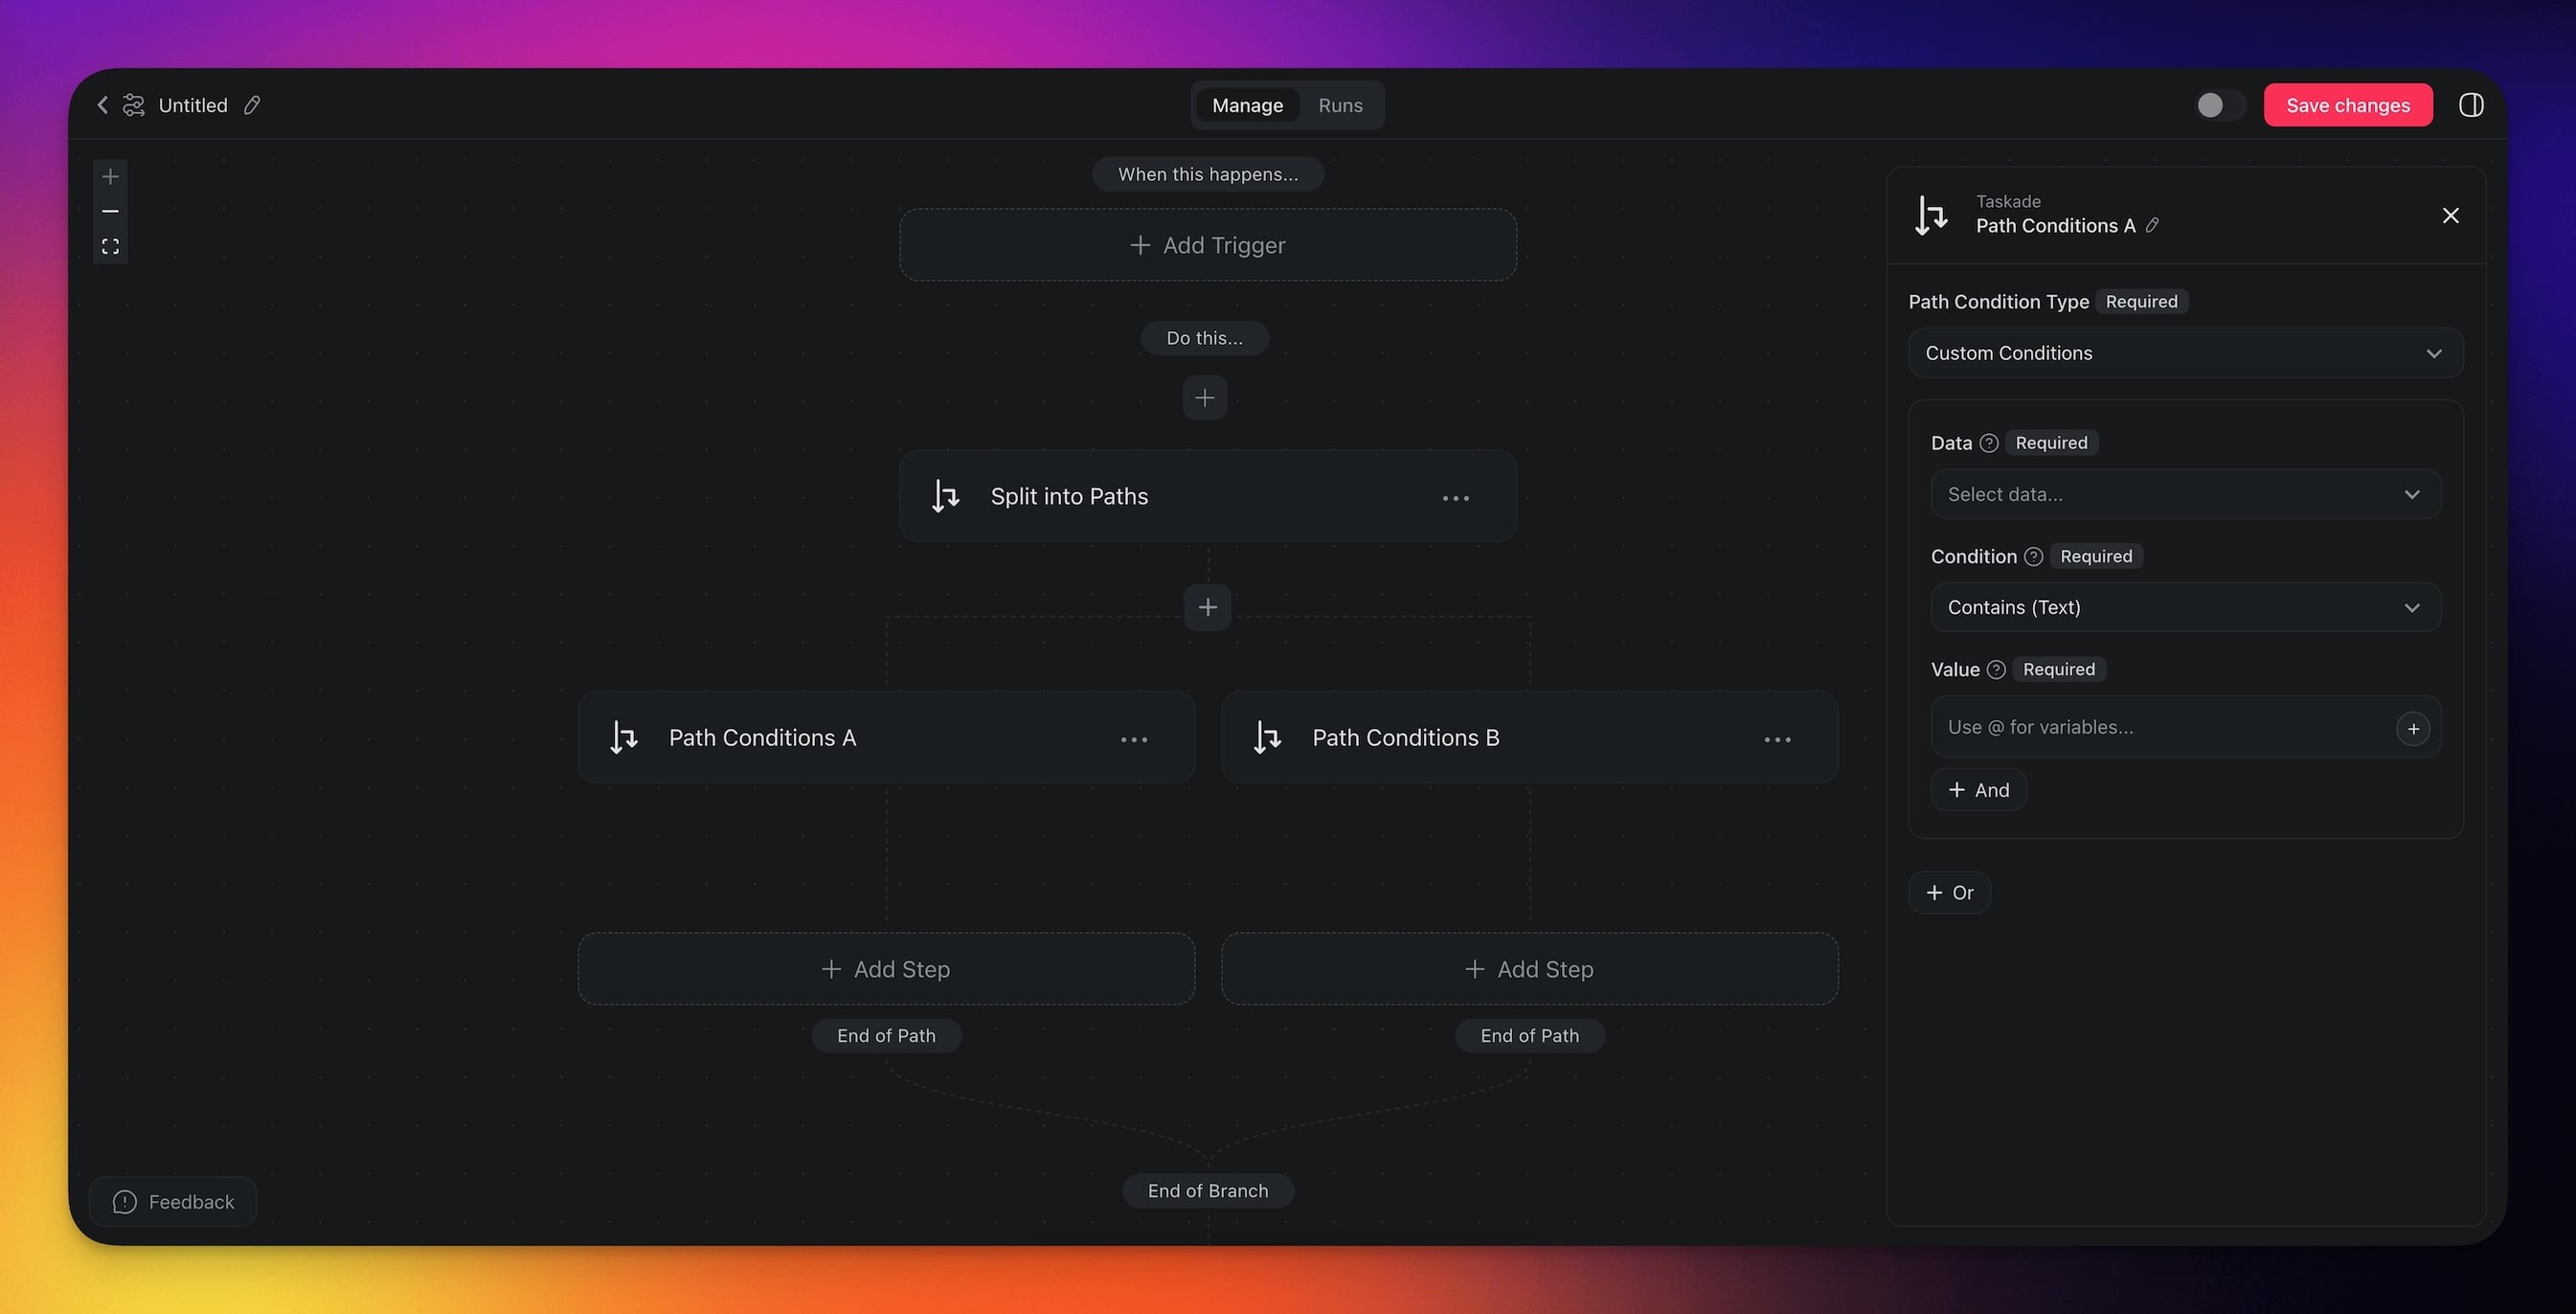Screen dimensions: 2576x1314
Task: Enable the automation toggle switch
Action: [2219, 105]
